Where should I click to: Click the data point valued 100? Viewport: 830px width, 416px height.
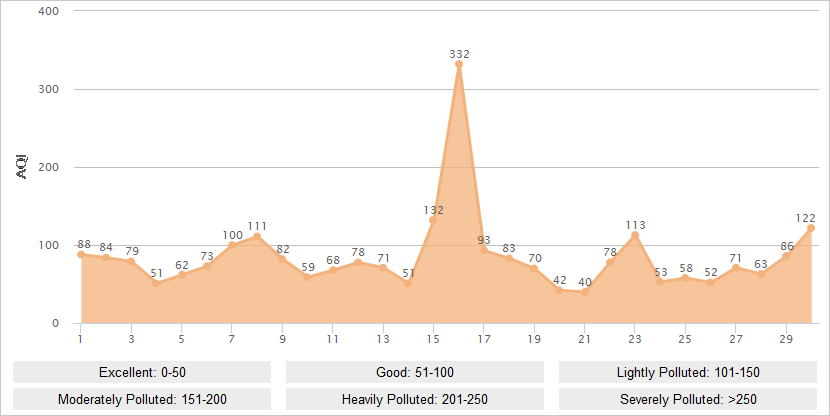[x=232, y=245]
